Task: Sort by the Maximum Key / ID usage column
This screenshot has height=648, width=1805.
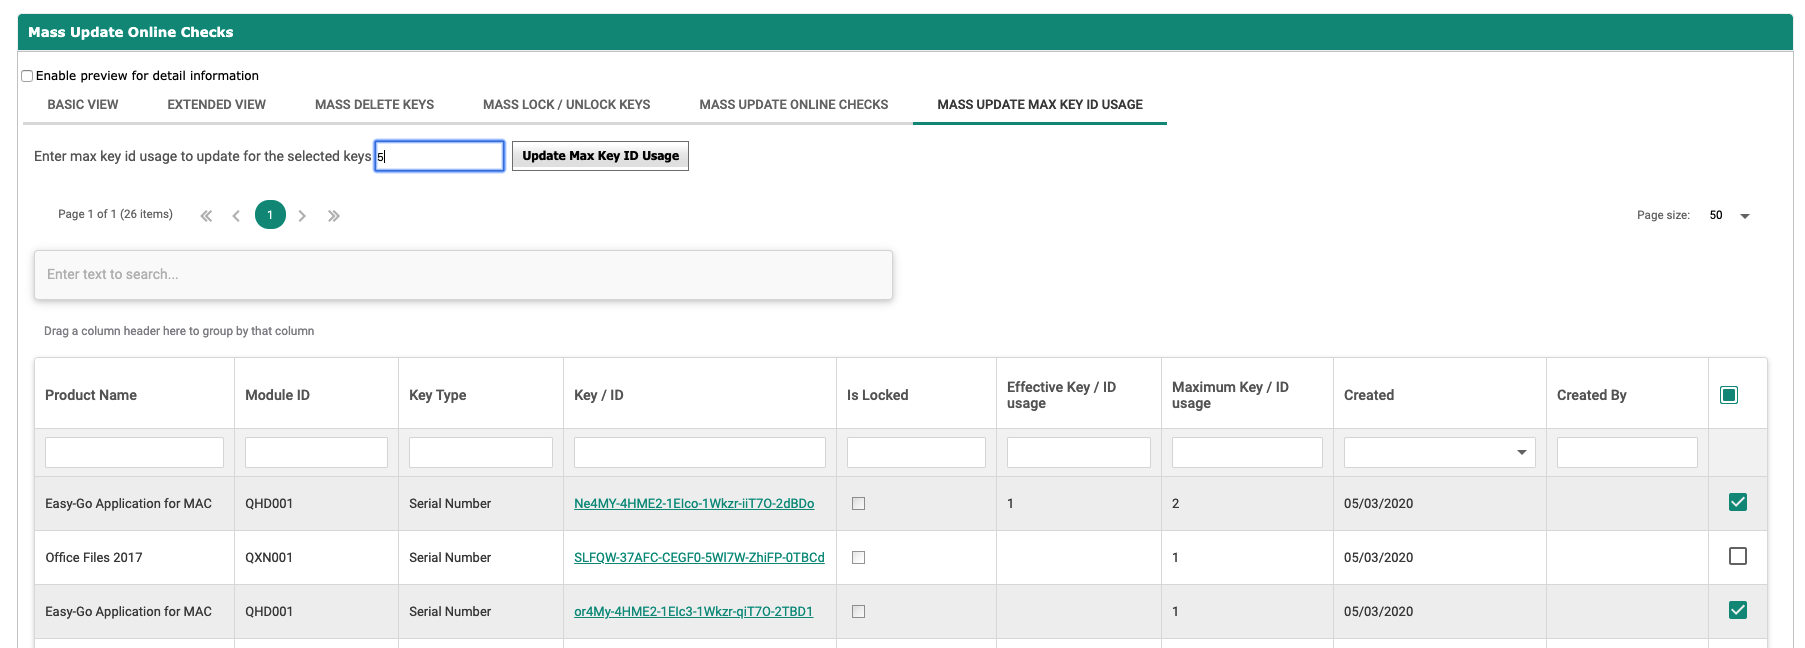Action: [1230, 395]
